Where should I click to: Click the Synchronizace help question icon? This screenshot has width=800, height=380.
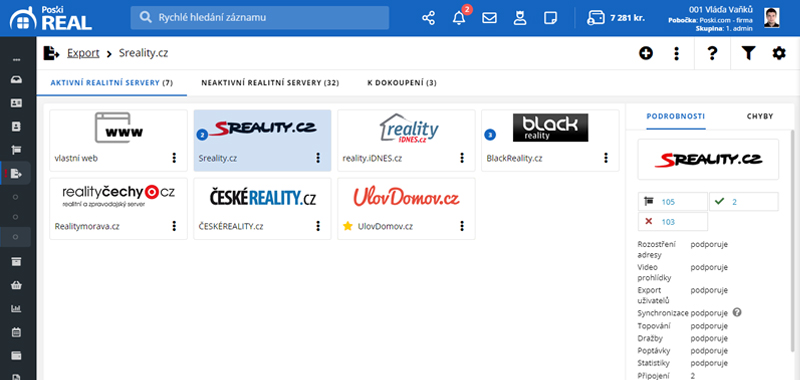click(x=736, y=312)
